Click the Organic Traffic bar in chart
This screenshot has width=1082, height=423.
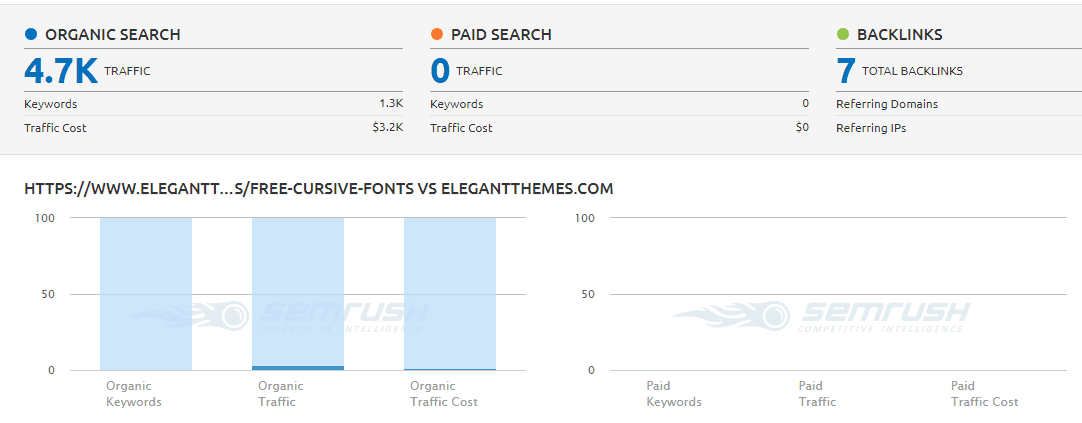click(297, 294)
